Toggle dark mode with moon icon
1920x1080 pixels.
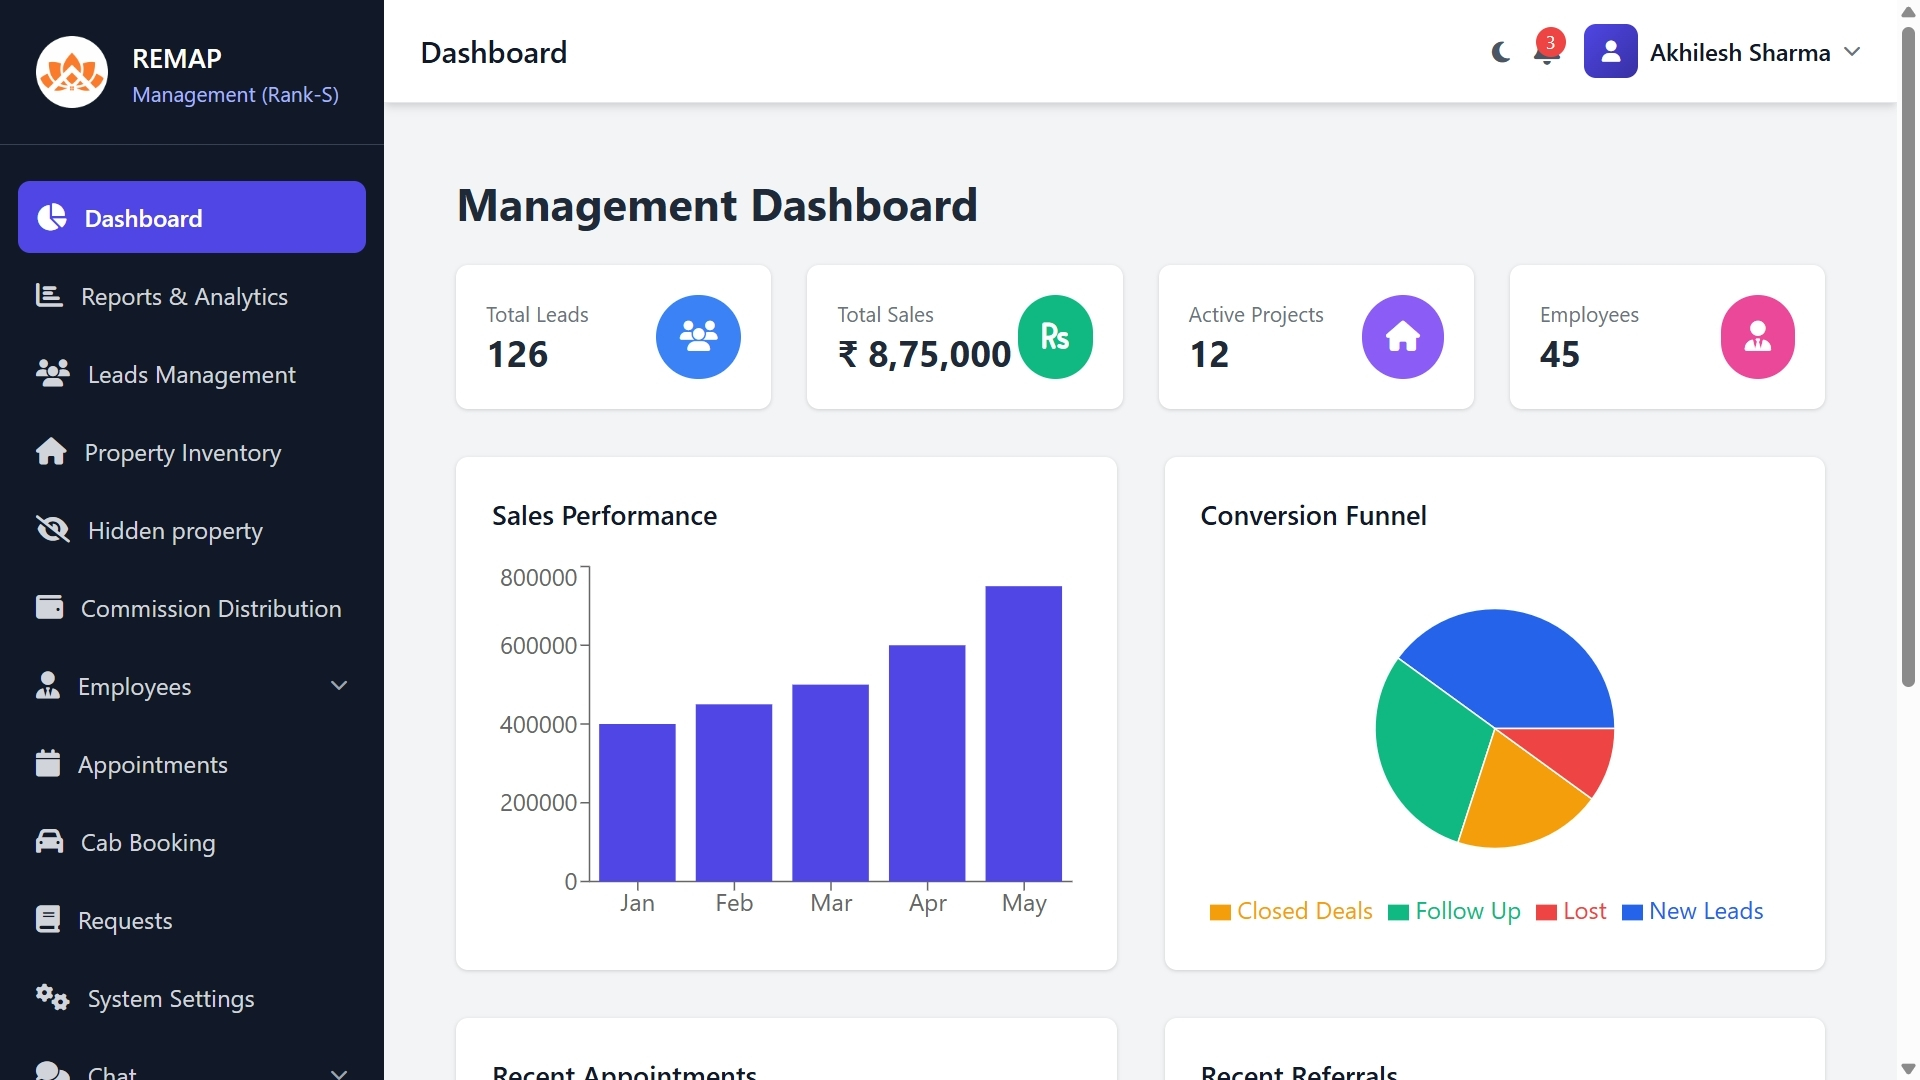(1501, 52)
